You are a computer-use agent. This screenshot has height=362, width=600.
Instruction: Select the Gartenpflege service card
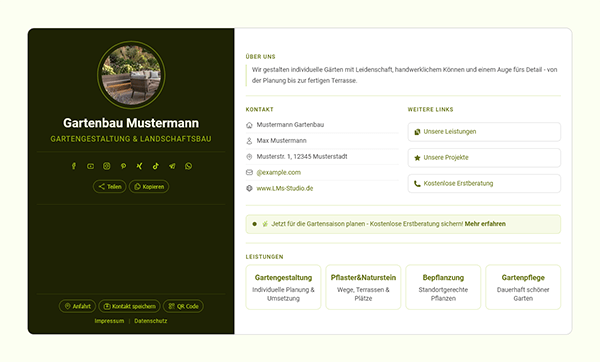pyautogui.click(x=523, y=287)
